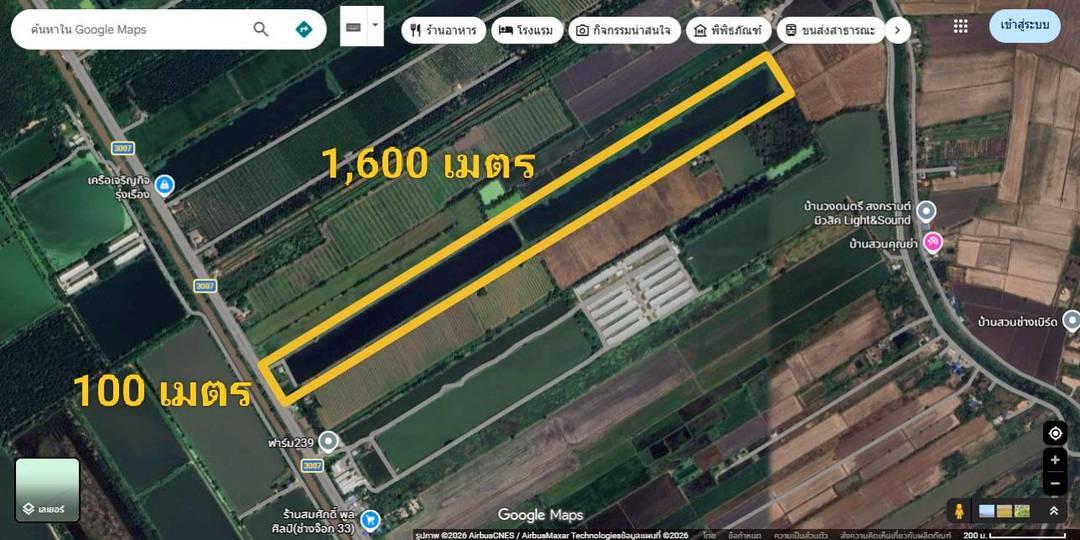Open the second tan imagery thumbnail

(x=1004, y=510)
